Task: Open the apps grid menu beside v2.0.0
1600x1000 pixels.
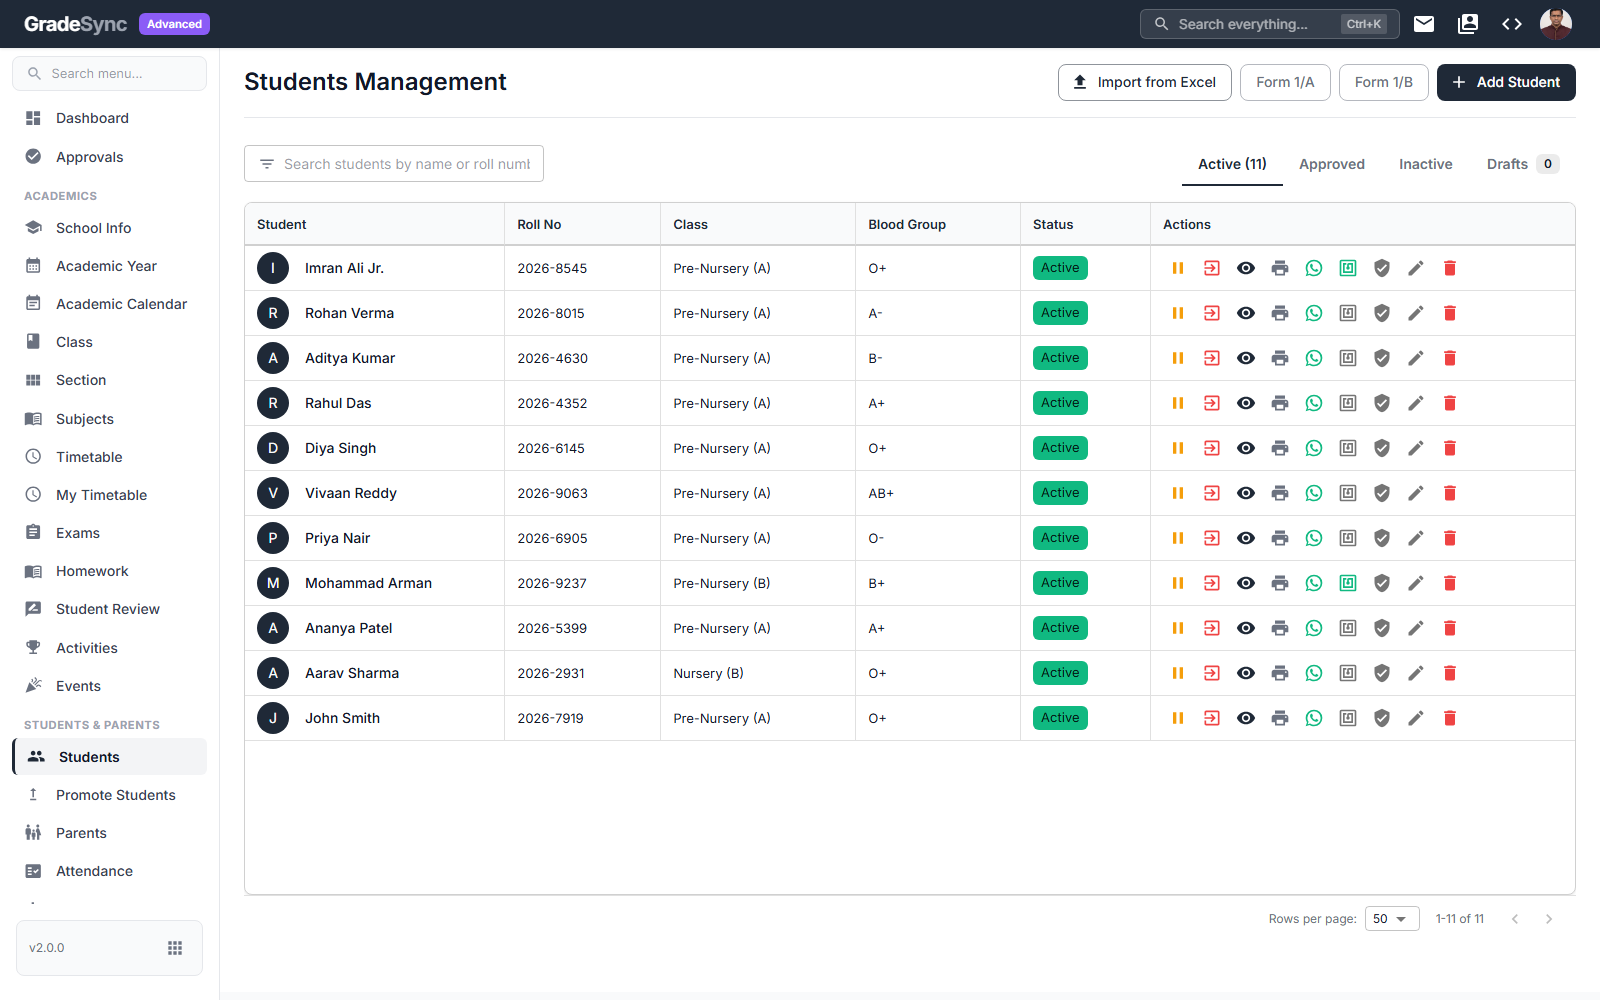Action: click(175, 948)
